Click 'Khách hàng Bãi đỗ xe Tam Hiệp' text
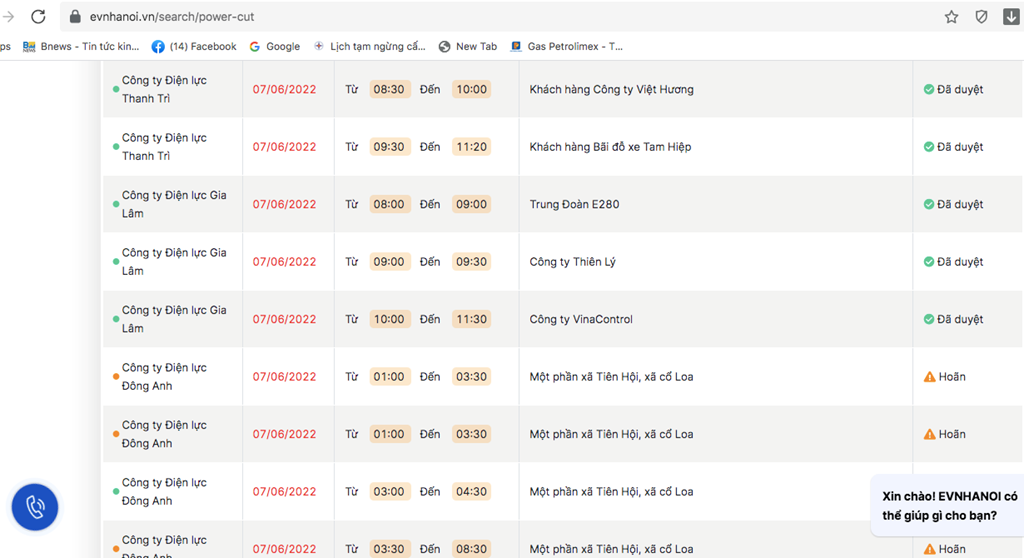This screenshot has height=558, width=1024. pos(610,147)
